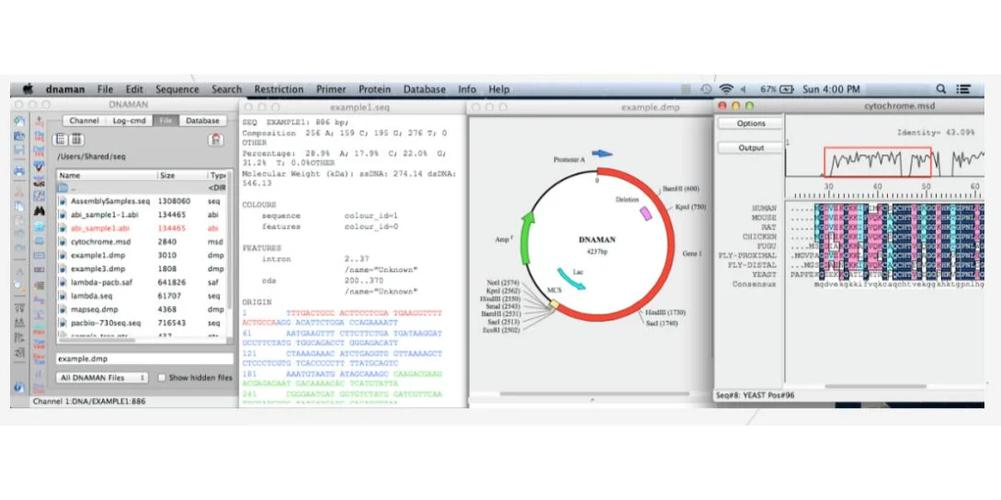Click the KpnI (750) site label
Viewport: 1001px width, 500px height.
(691, 207)
